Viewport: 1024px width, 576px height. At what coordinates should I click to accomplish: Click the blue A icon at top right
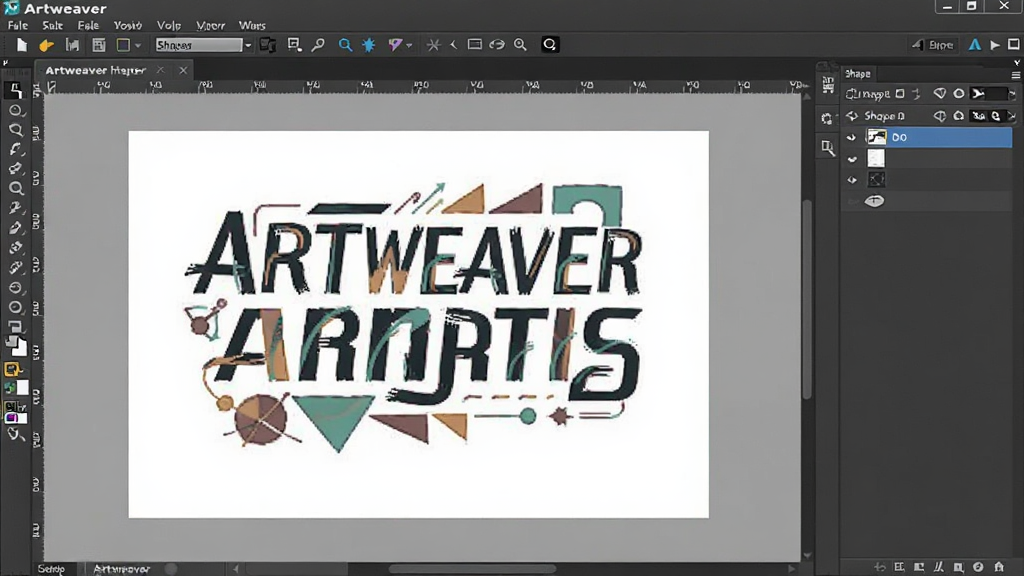pyautogui.click(x=974, y=44)
